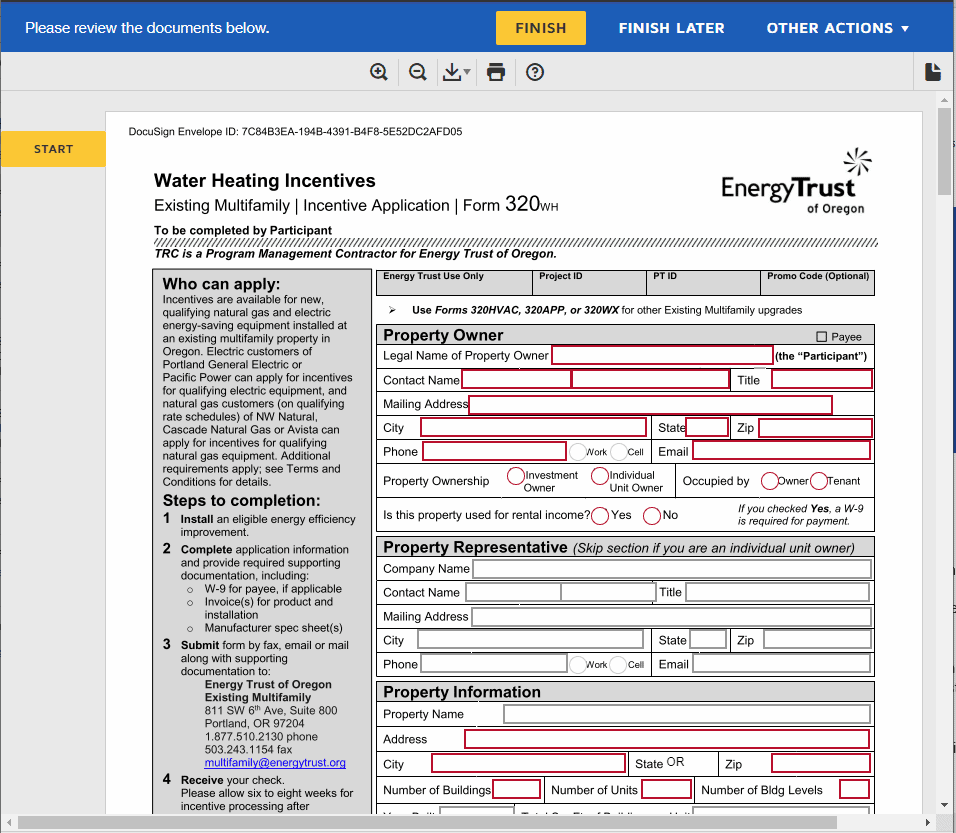Click Property Representative Phone field

click(494, 663)
